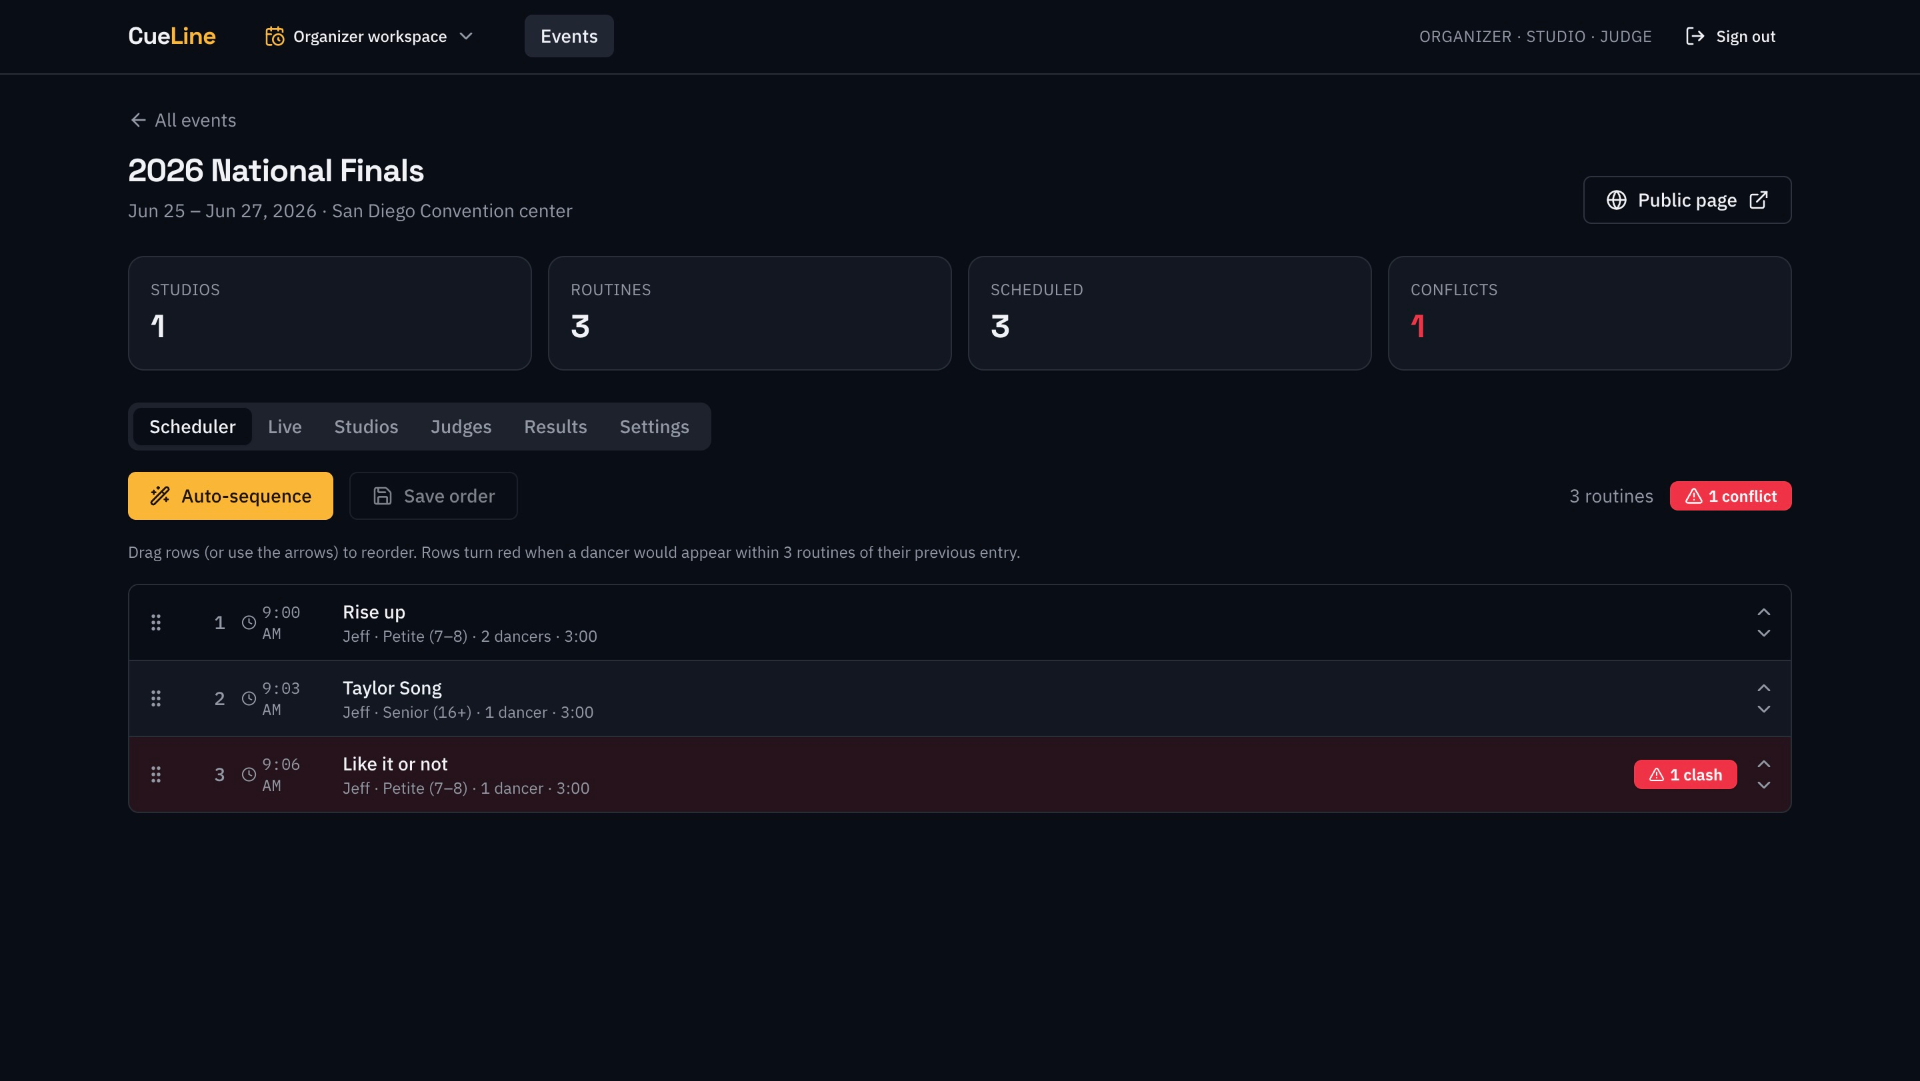The height and width of the screenshot is (1081, 1920).
Task: Click the Routines stat card
Action: point(750,313)
